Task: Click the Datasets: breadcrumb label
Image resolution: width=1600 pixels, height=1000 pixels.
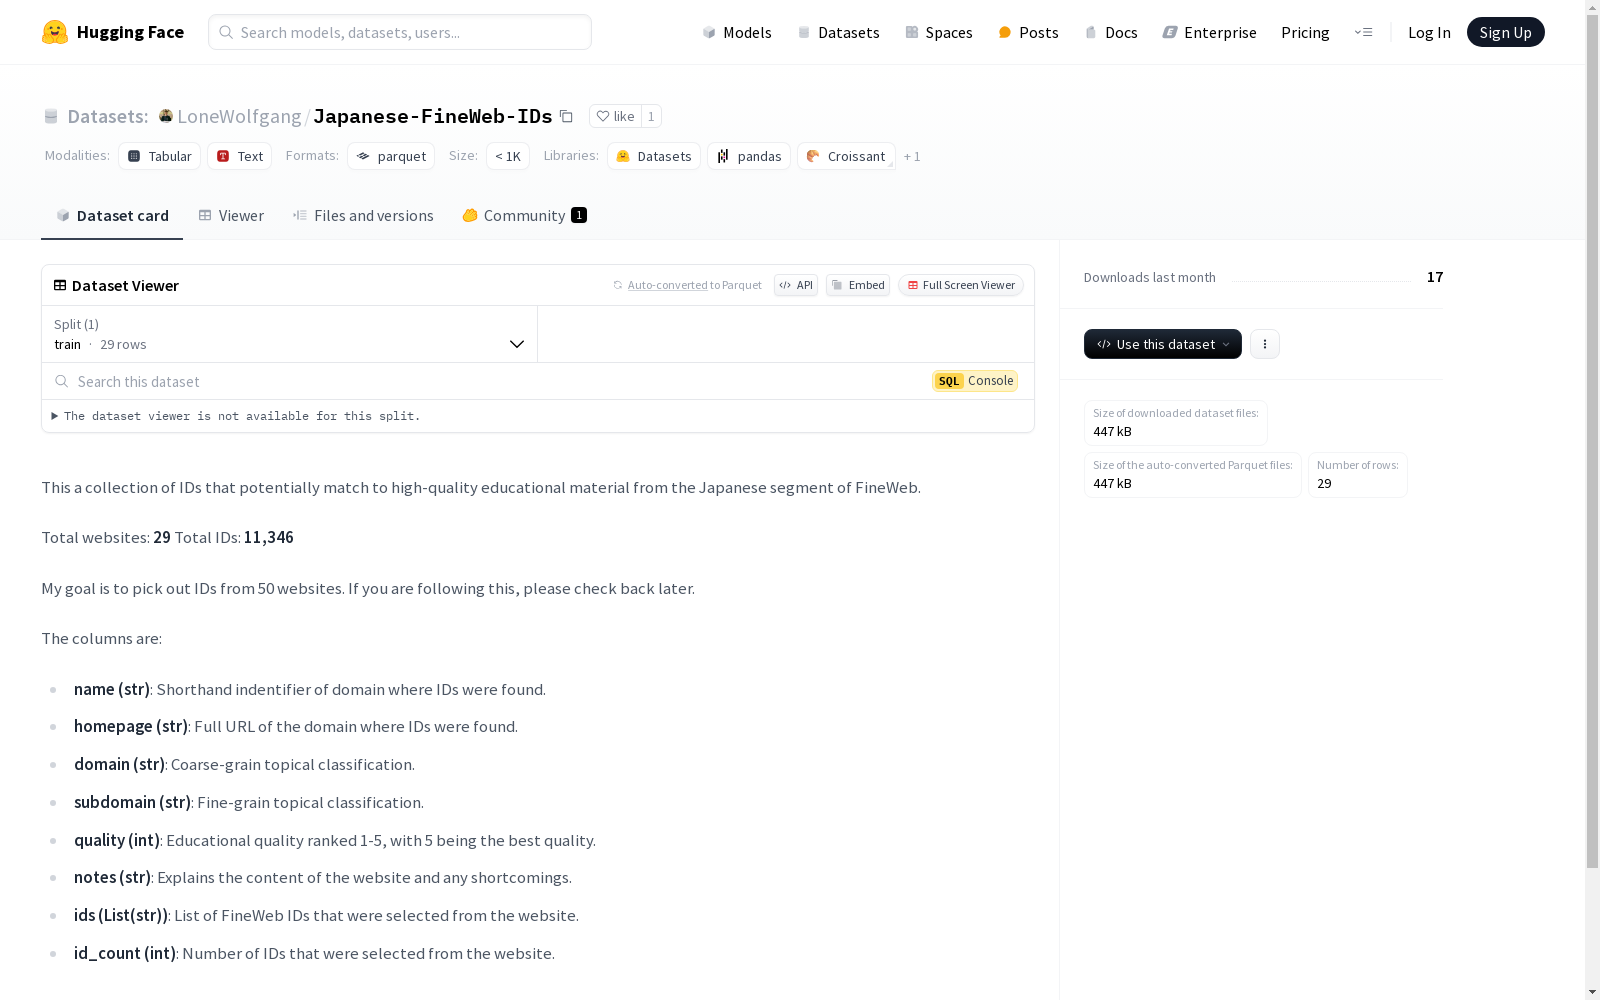Action: point(108,116)
